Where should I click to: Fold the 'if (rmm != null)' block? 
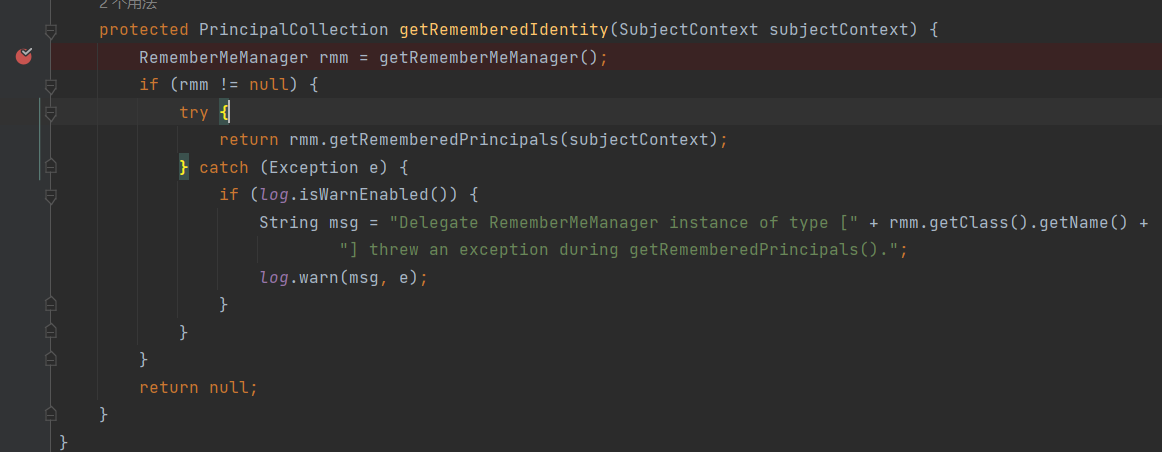pyautogui.click(x=50, y=85)
